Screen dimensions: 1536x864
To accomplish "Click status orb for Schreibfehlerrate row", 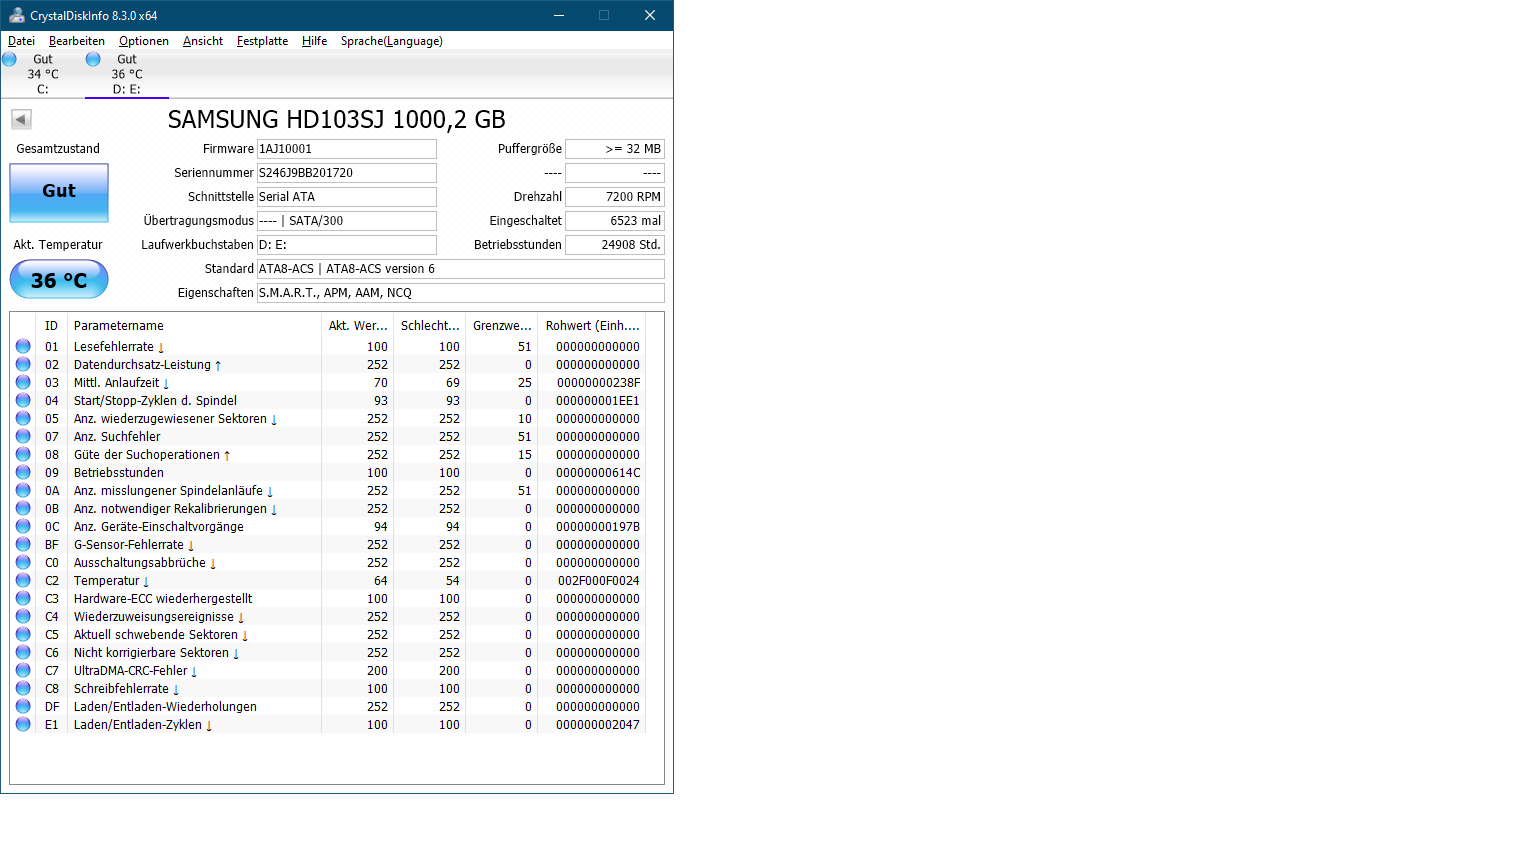I will pyautogui.click(x=23, y=688).
